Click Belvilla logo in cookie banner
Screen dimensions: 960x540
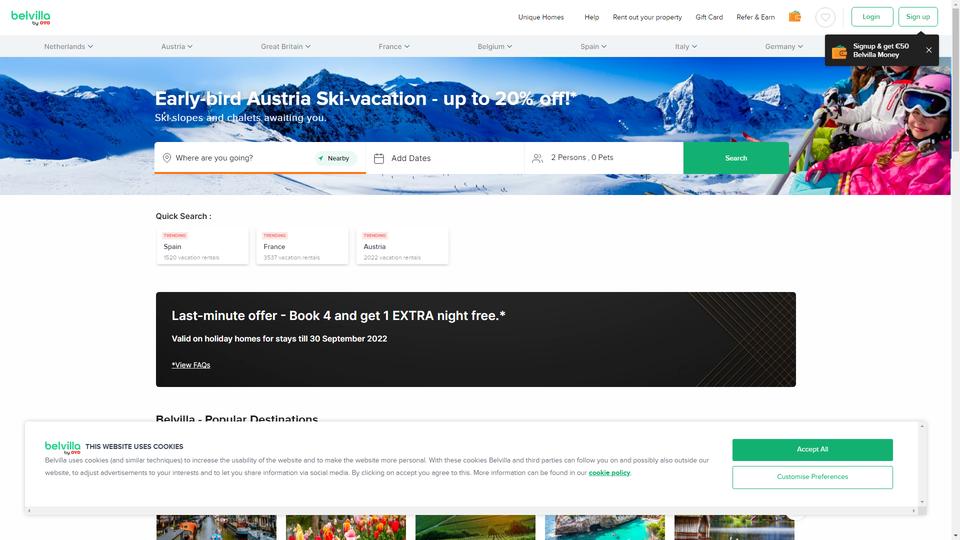(x=62, y=447)
